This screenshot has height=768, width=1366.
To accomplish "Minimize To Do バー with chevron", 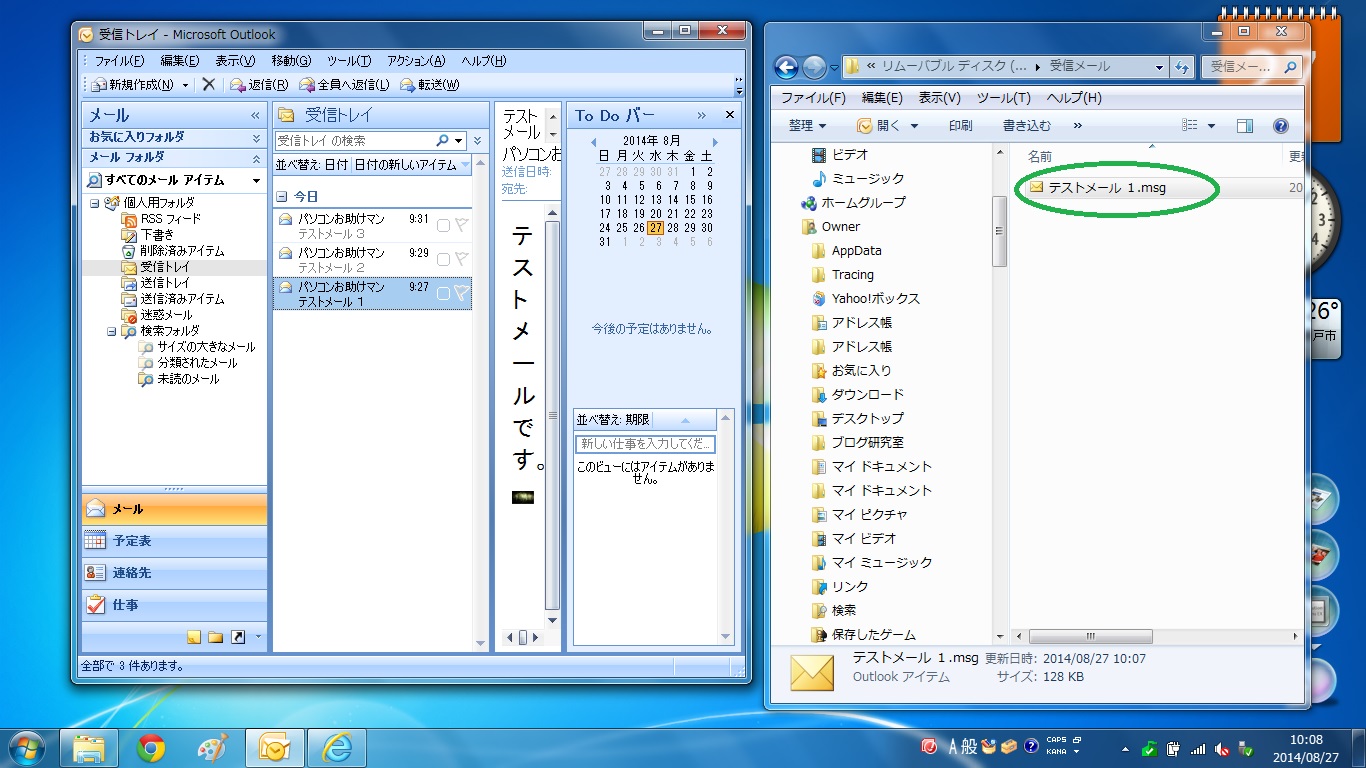I will (701, 115).
